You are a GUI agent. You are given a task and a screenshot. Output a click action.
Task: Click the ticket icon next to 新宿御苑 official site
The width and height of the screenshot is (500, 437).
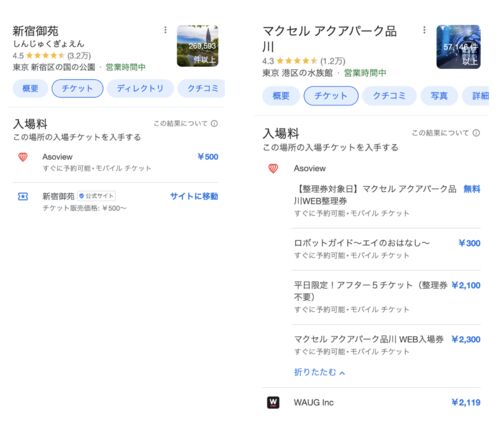click(x=23, y=197)
